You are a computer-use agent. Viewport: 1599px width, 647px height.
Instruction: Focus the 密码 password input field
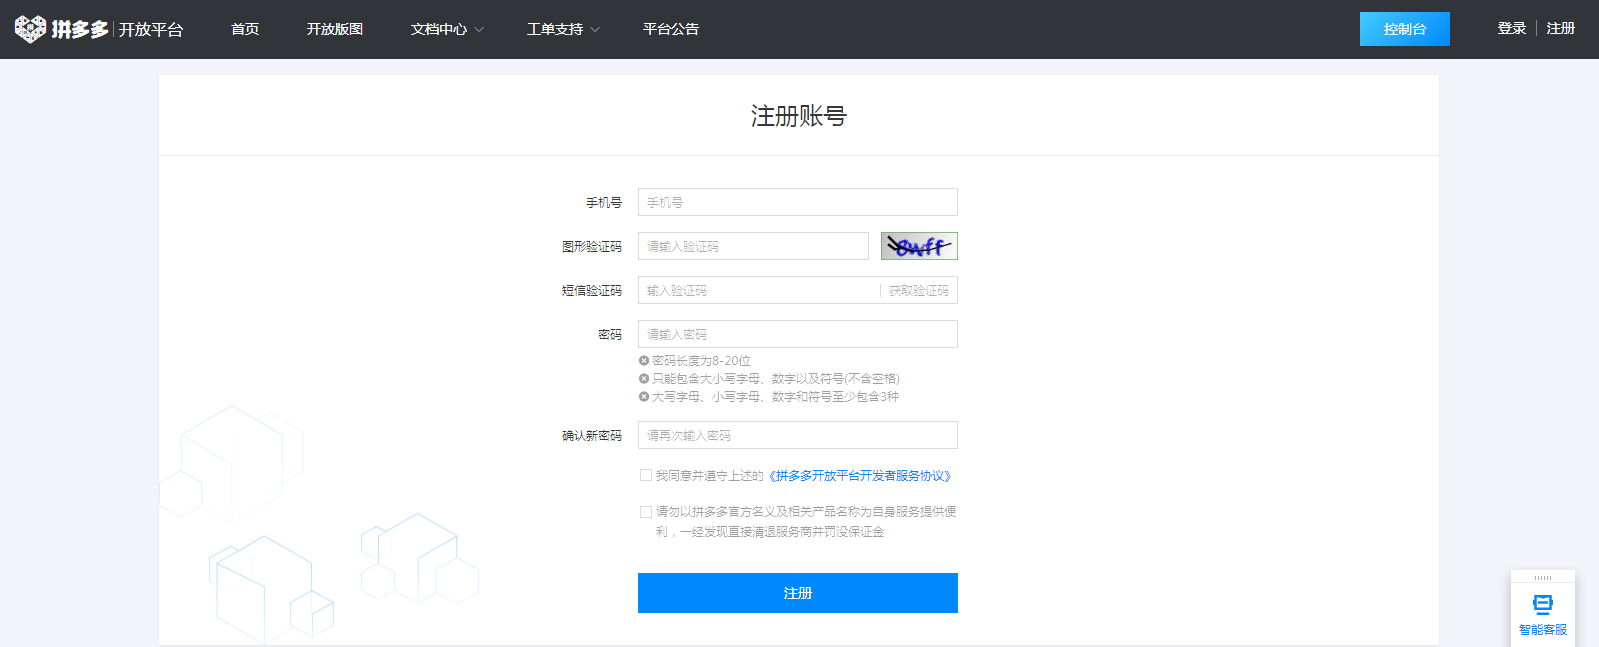tap(798, 334)
